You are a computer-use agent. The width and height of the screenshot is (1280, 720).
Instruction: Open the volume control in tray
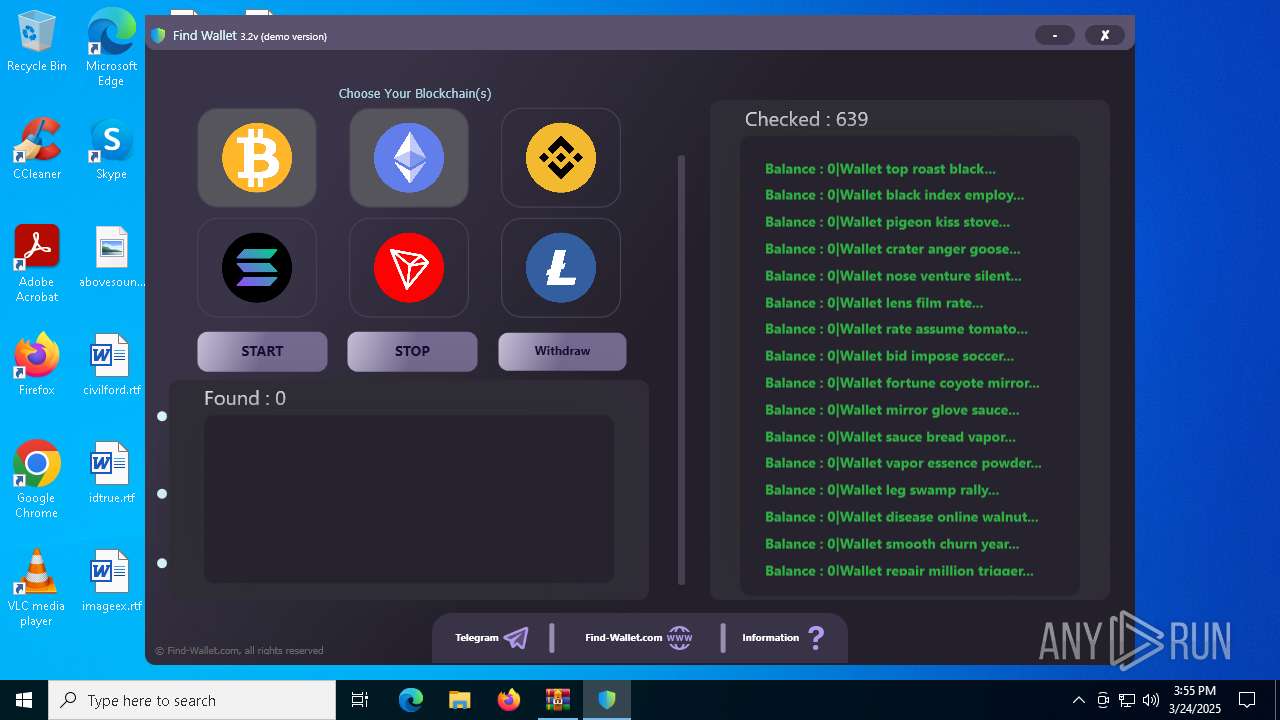click(1151, 700)
